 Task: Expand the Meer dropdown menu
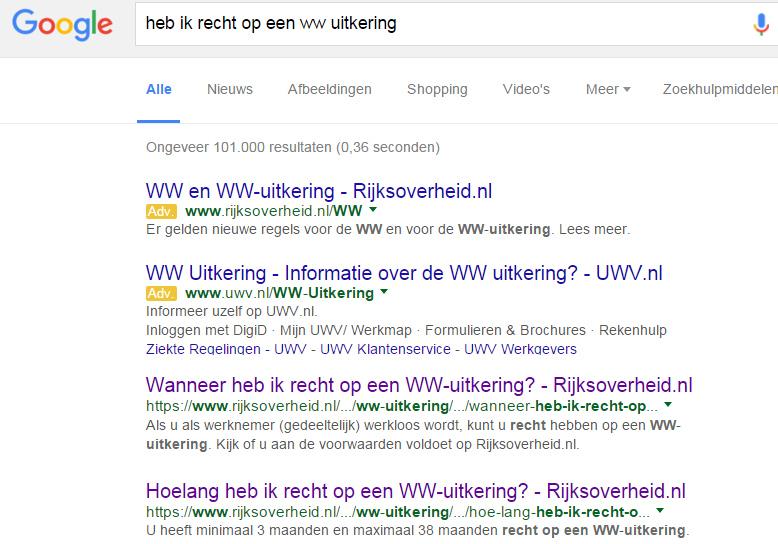tap(608, 89)
